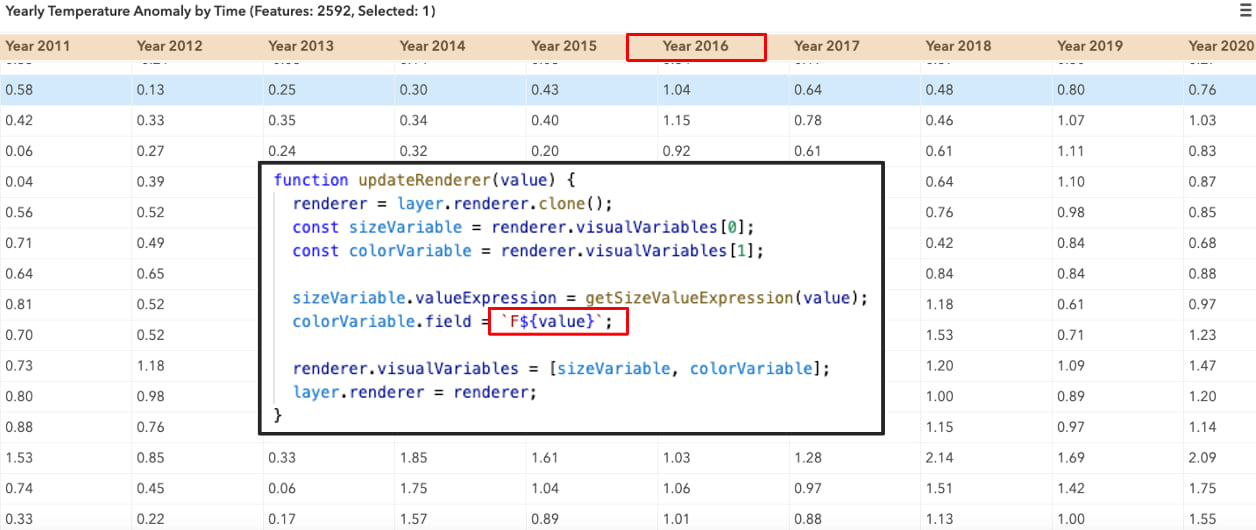Select the row starting with 1.53
The height and width of the screenshot is (530, 1256).
click(x=628, y=458)
